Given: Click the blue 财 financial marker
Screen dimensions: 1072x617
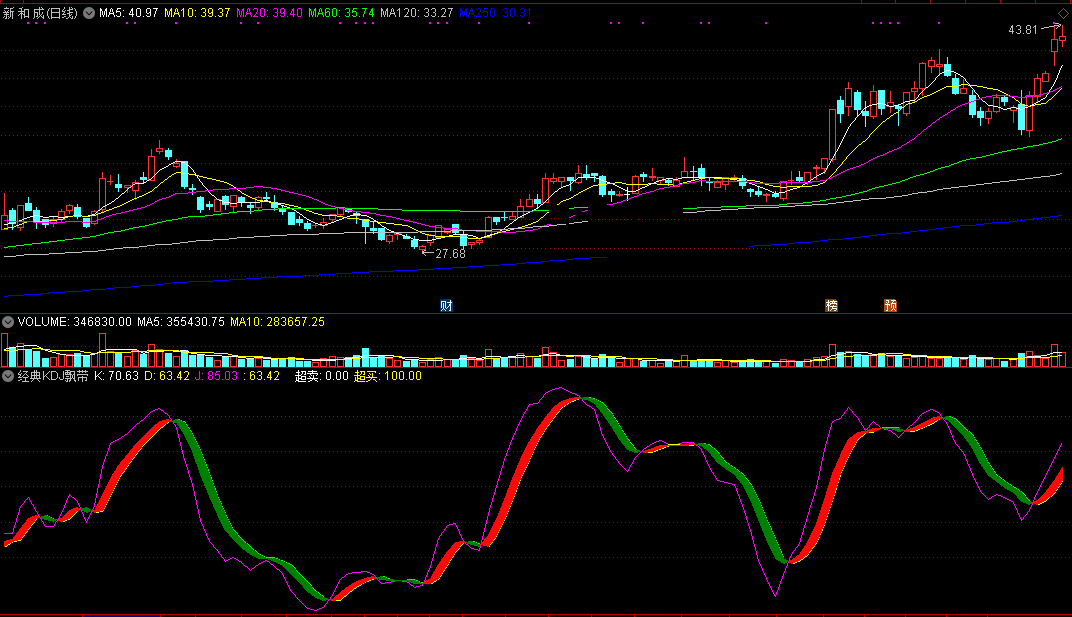Looking at the screenshot, I should (x=446, y=306).
